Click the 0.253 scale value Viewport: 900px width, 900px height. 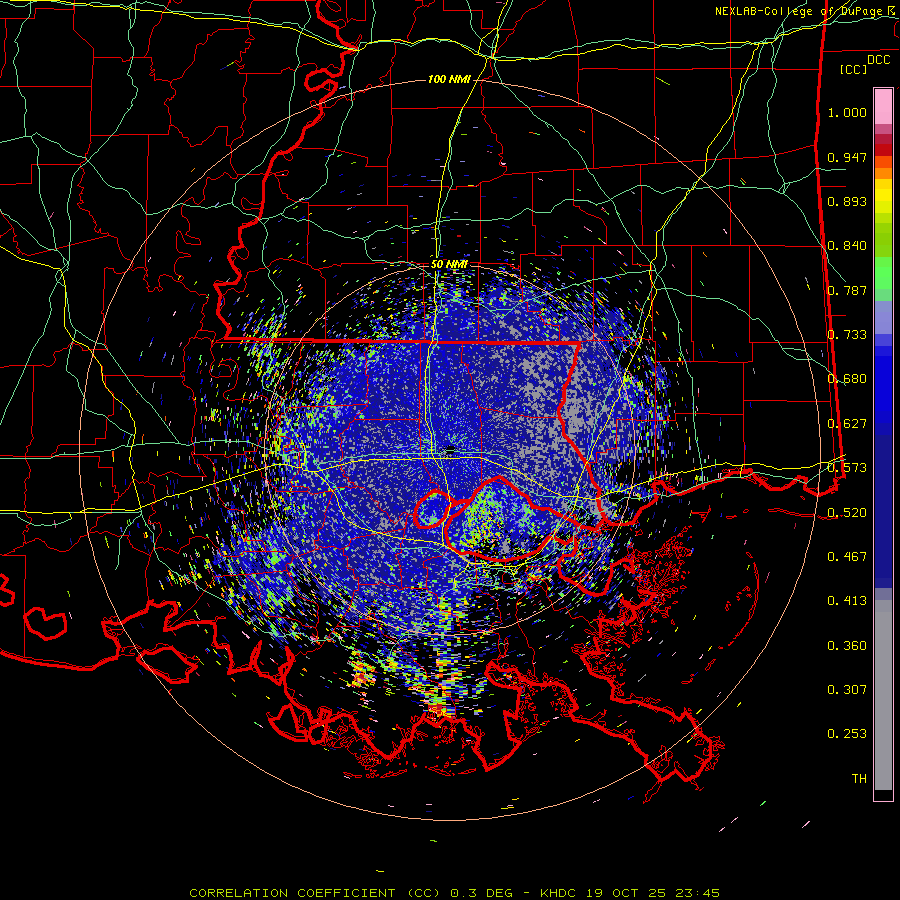[847, 734]
